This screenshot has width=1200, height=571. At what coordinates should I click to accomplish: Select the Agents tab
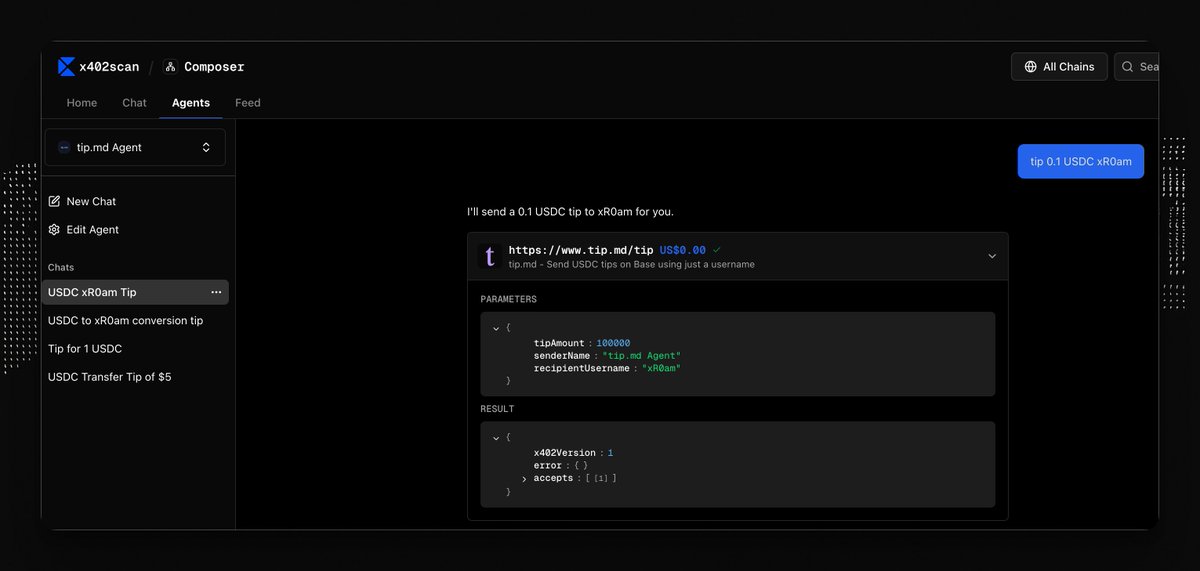coord(191,103)
